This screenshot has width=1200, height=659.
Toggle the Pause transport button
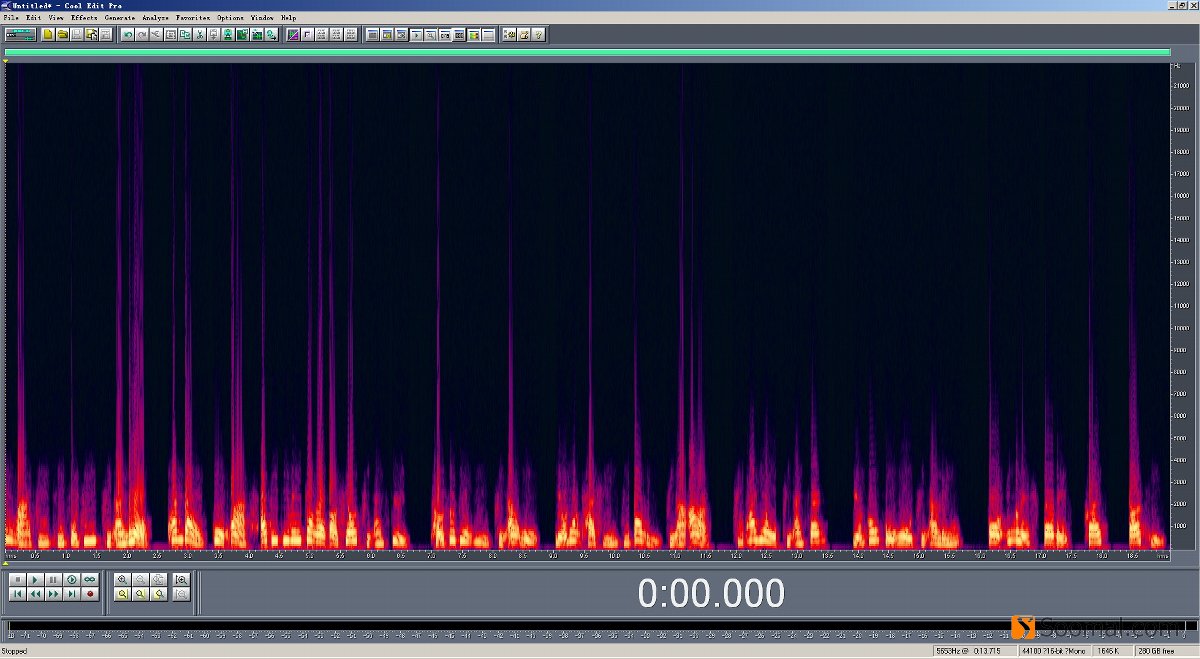click(53, 580)
